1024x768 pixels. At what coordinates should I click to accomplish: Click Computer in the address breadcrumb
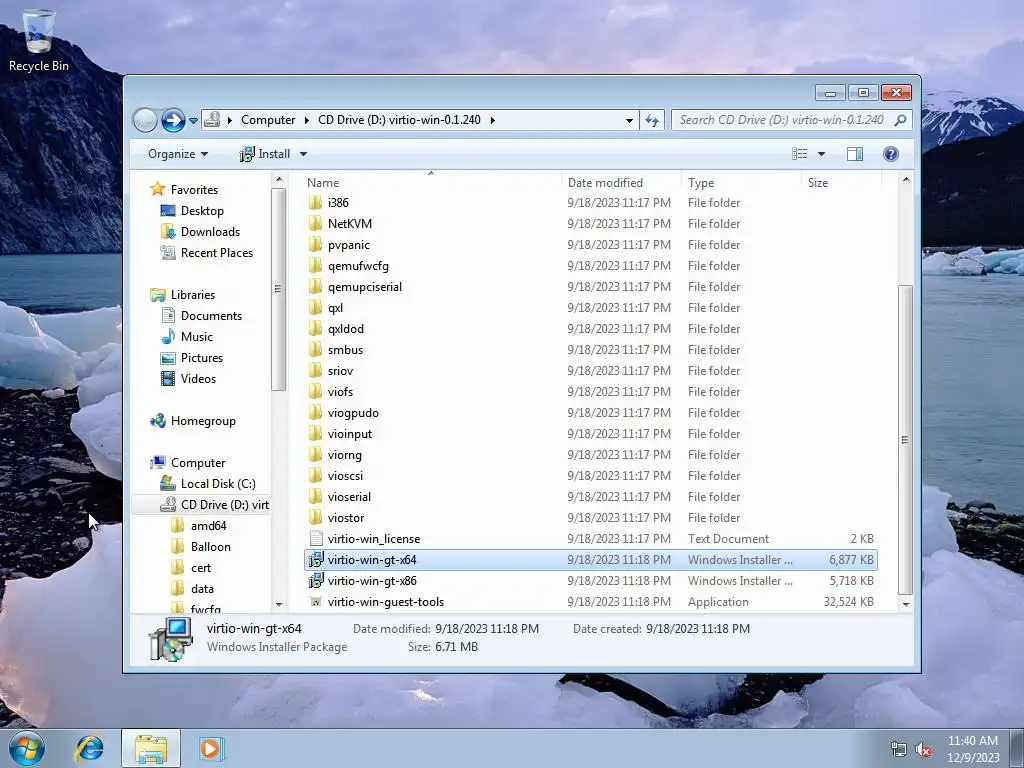[x=268, y=120]
